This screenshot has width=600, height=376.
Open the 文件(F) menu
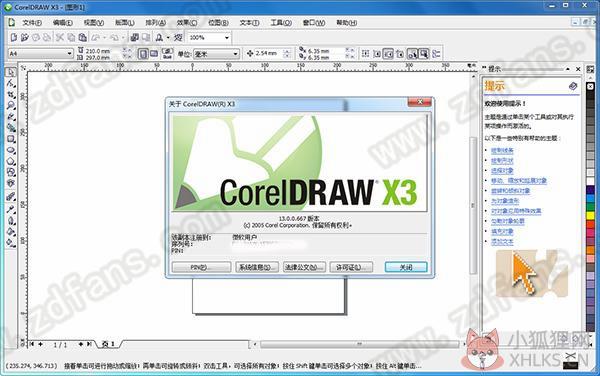coord(31,23)
